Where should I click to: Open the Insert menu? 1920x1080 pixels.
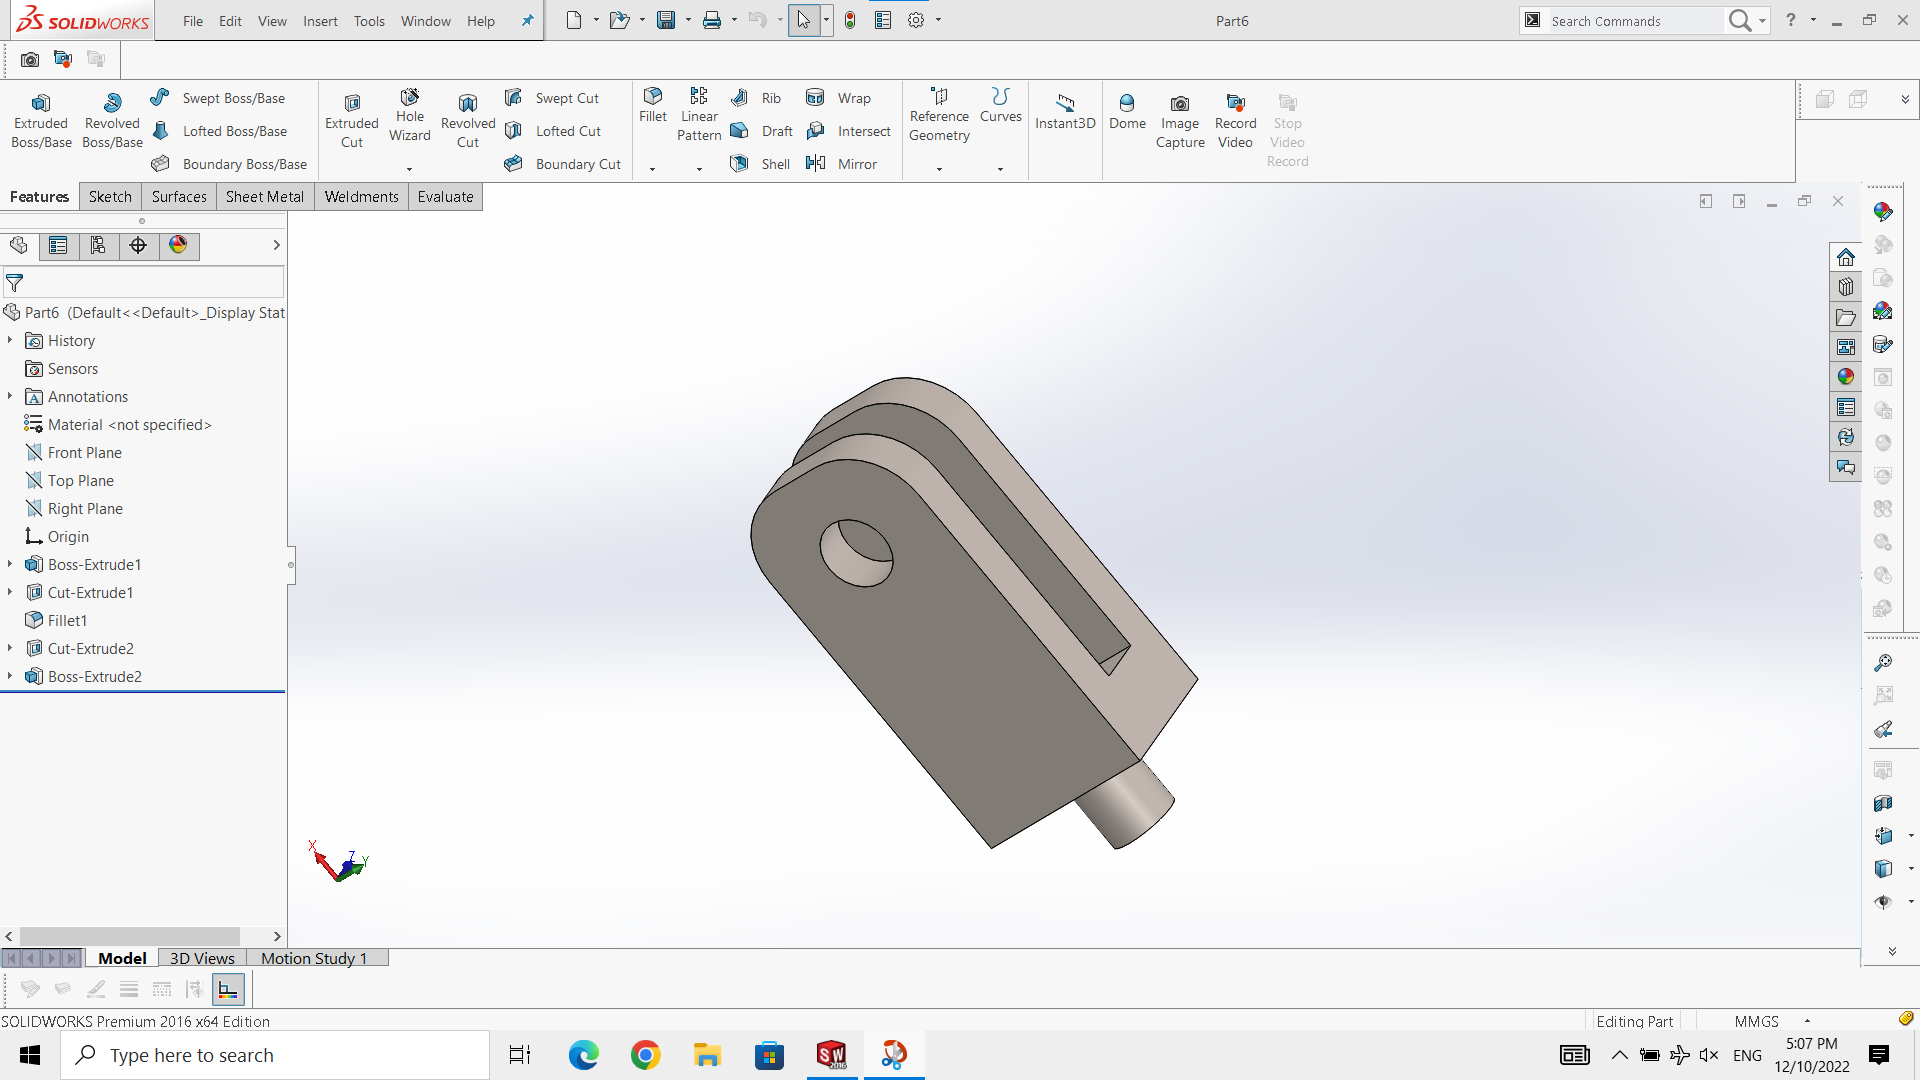(320, 21)
